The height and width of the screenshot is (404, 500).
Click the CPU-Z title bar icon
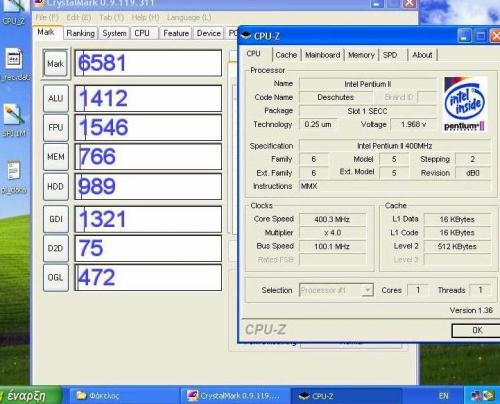pos(246,36)
